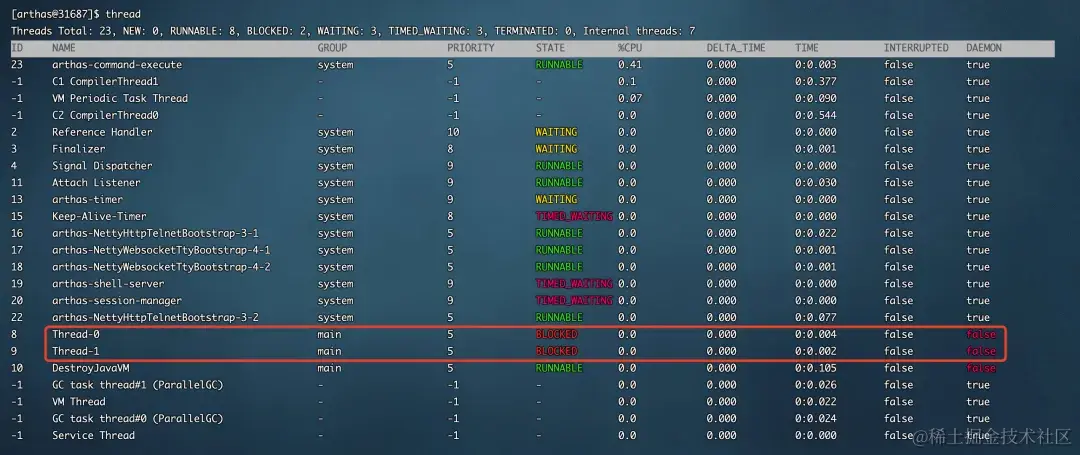Click TIMED_WAITING state of arthas-session-manager
The height and width of the screenshot is (455, 1080).
(x=574, y=301)
